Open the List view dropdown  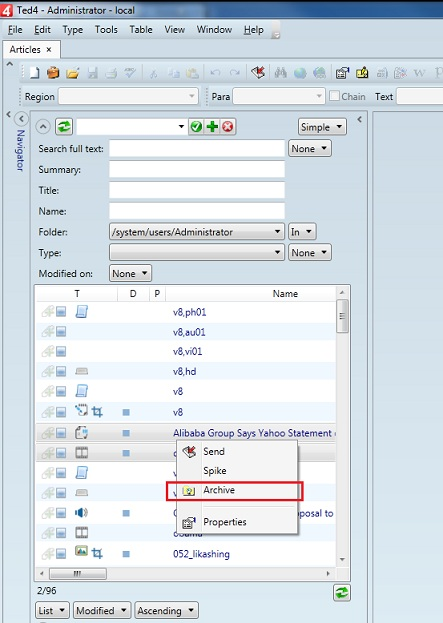pos(52,610)
